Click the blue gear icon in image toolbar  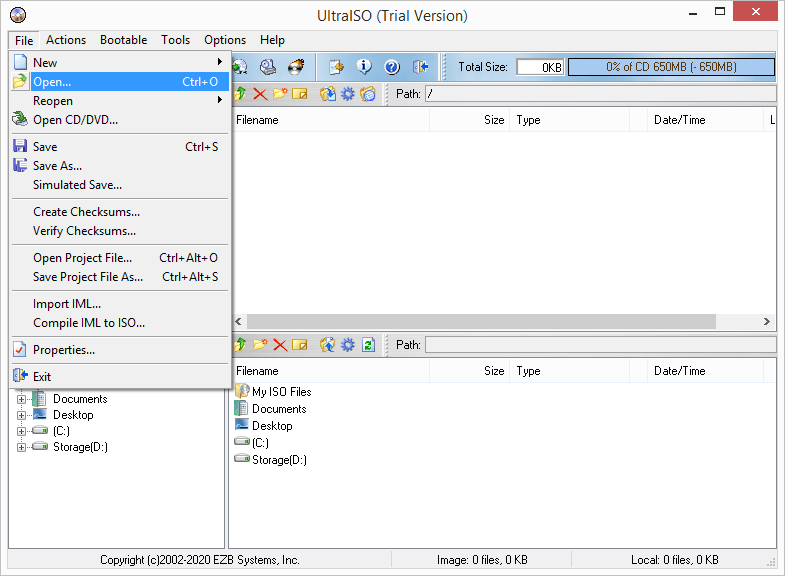pos(347,94)
